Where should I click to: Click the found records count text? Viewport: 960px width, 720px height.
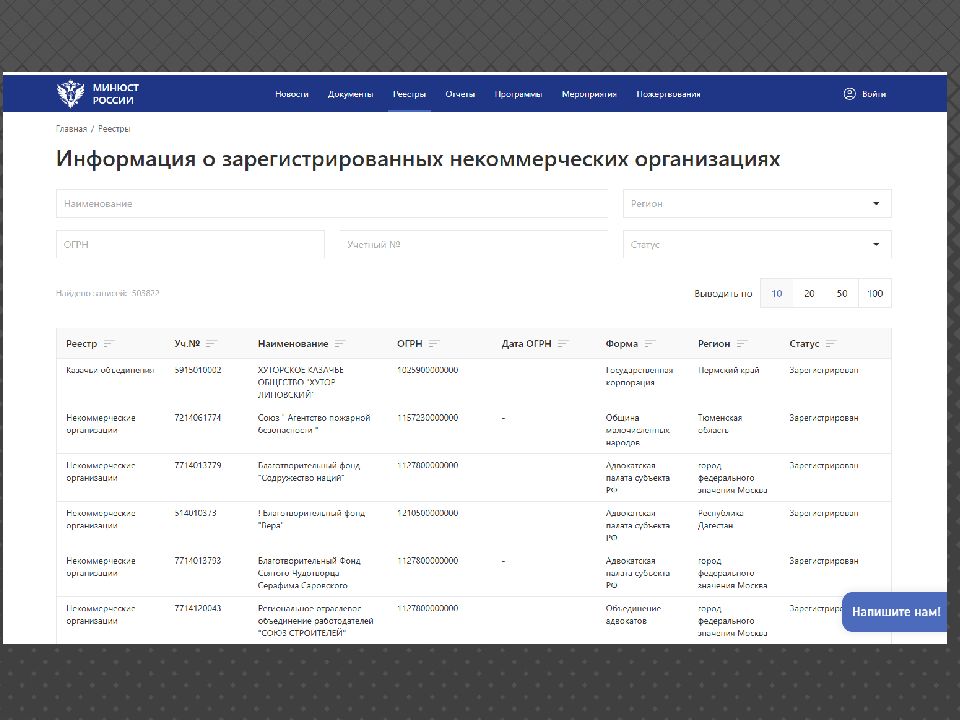(108, 293)
